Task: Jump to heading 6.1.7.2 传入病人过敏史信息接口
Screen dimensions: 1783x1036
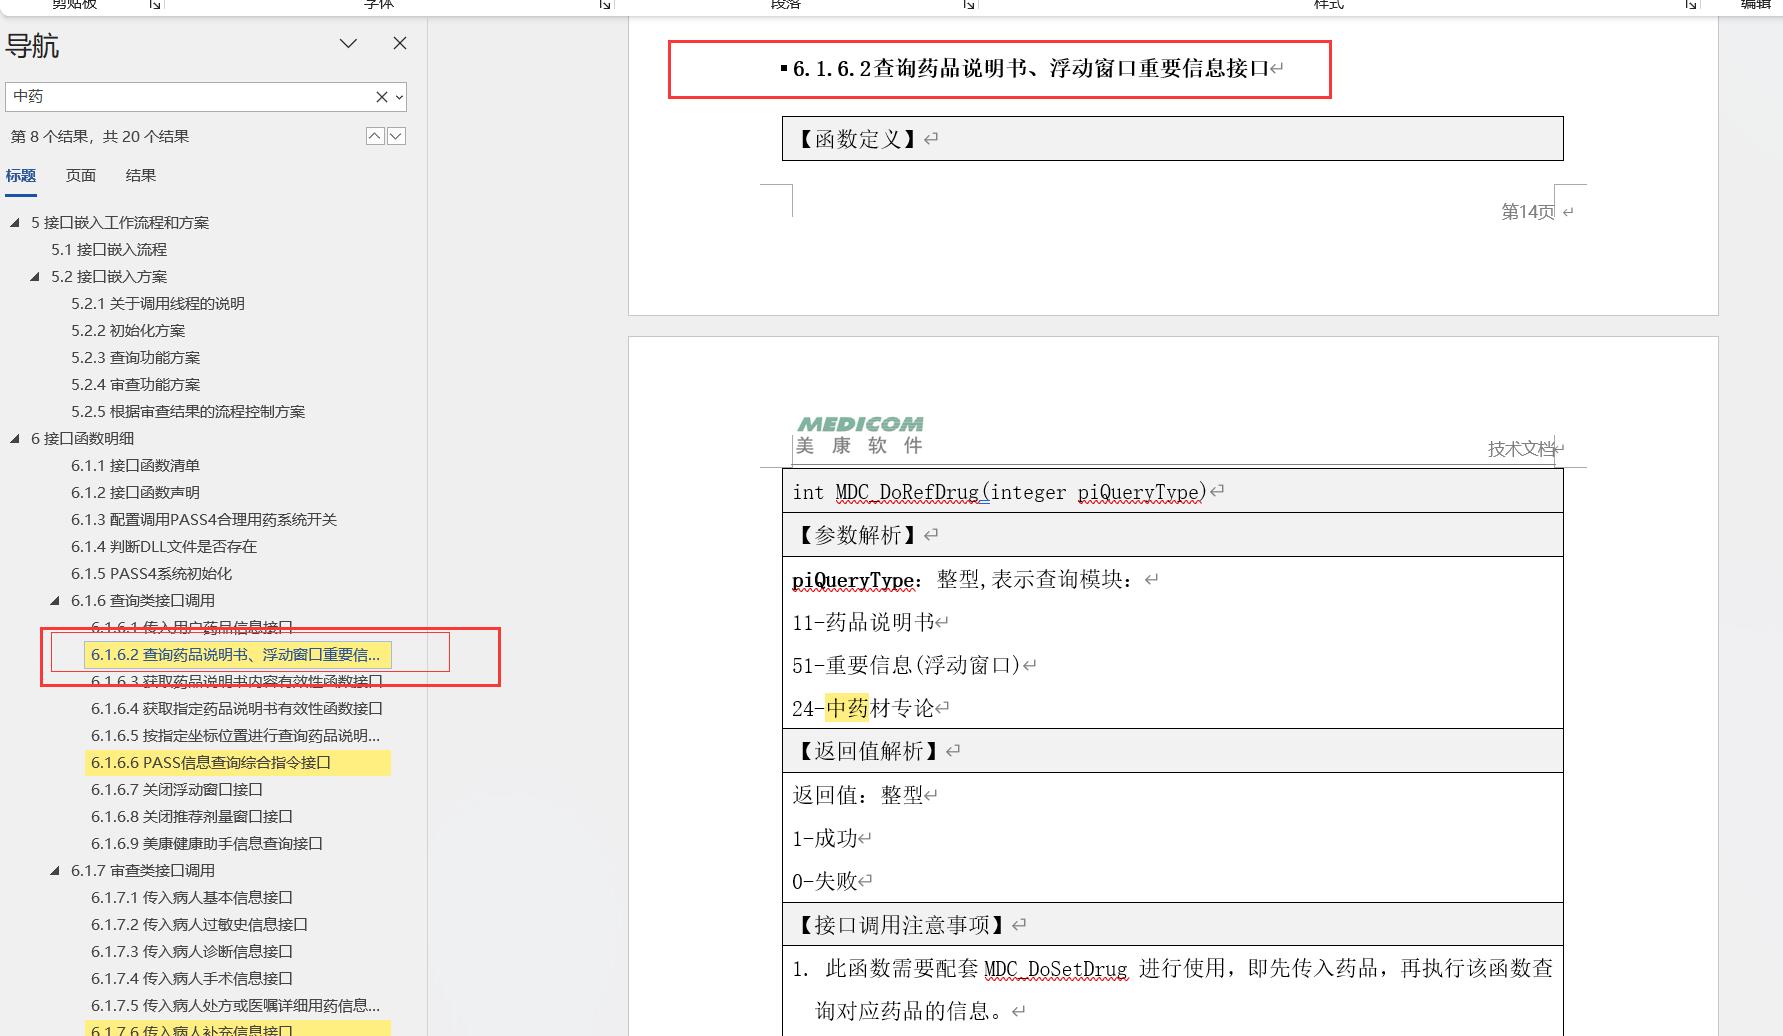Action: click(200, 925)
